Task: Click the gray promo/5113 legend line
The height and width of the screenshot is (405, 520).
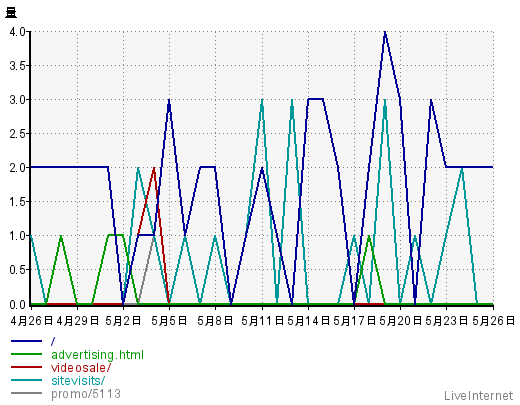Action: point(26,393)
